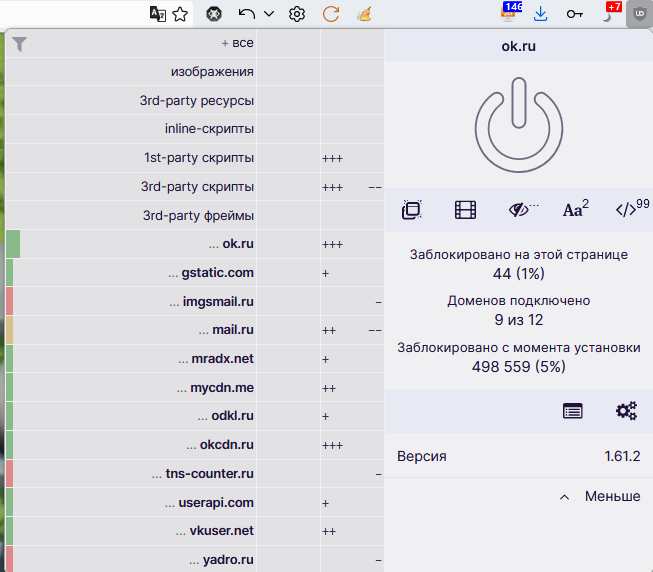Toggle JavaScript blocking code icon
Image resolution: width=653 pixels, height=572 pixels.
(x=632, y=208)
